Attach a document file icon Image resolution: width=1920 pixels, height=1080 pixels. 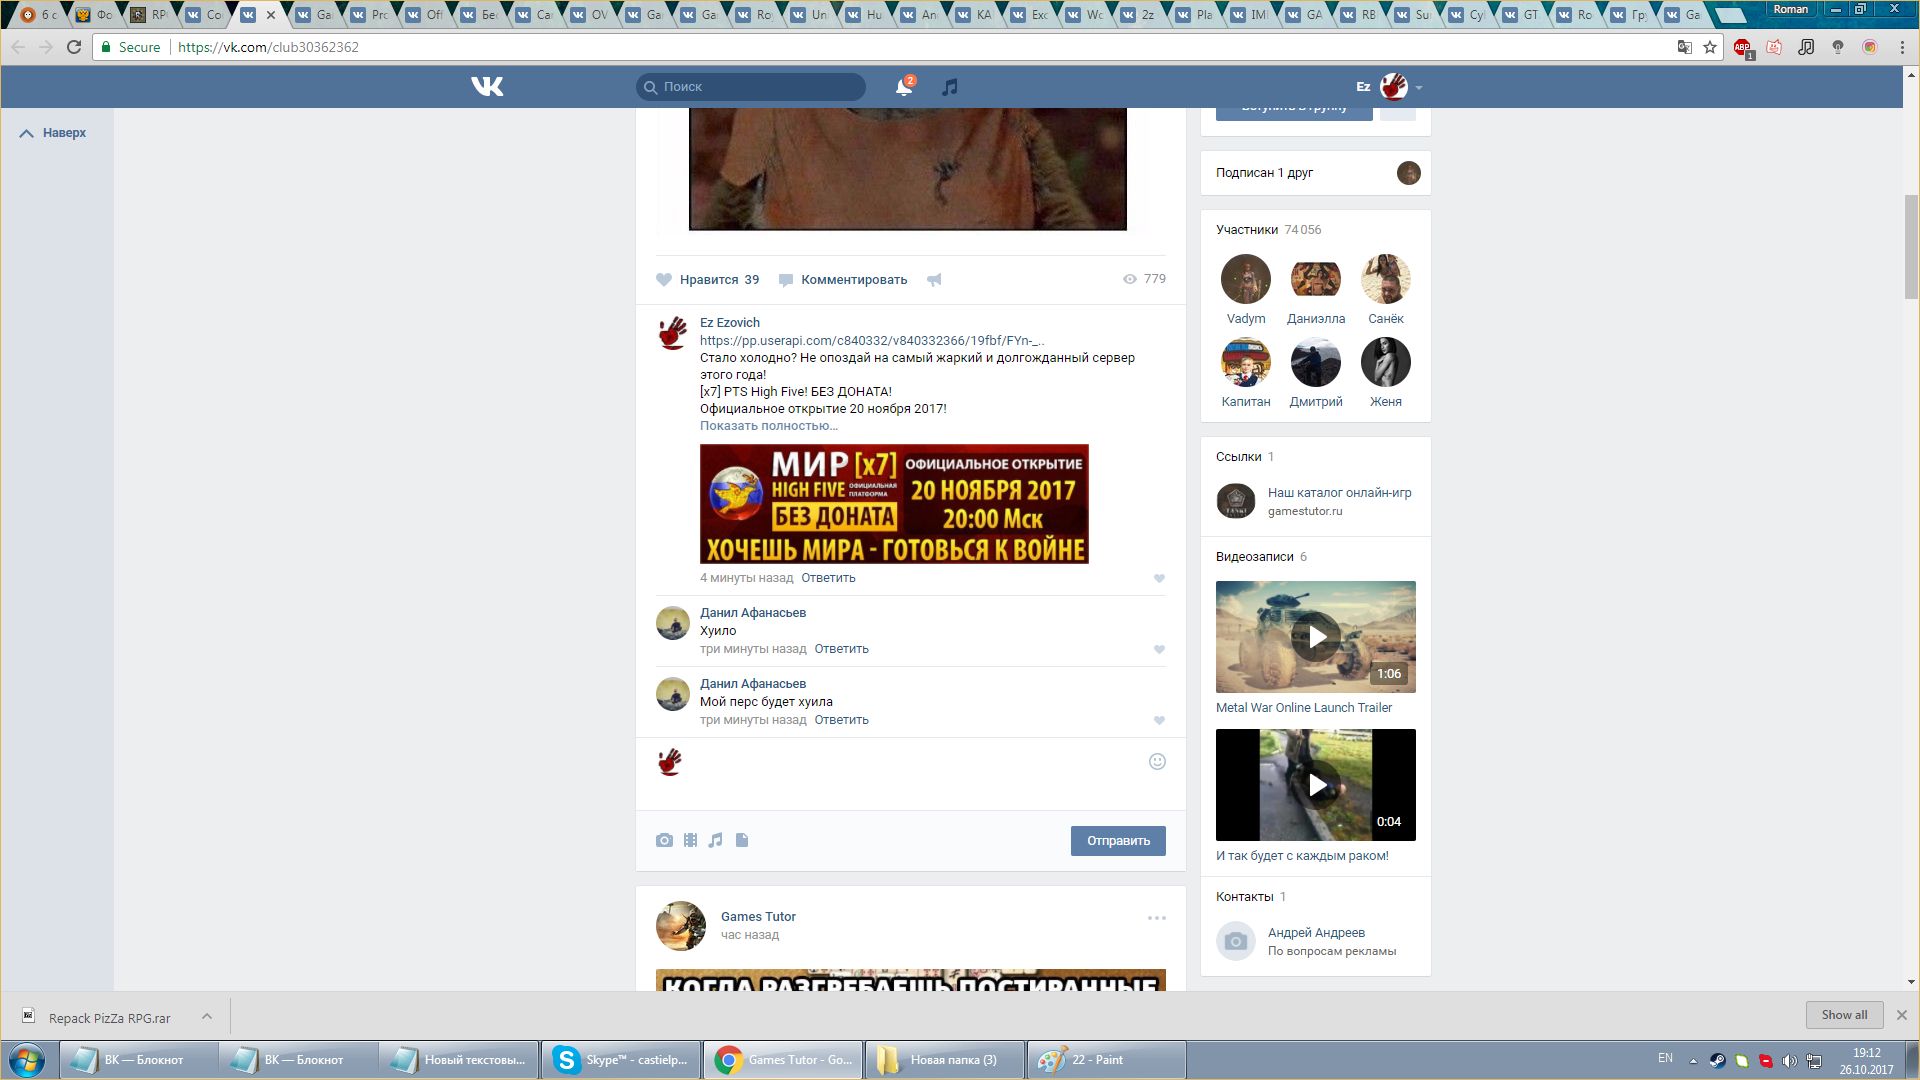pos(742,841)
